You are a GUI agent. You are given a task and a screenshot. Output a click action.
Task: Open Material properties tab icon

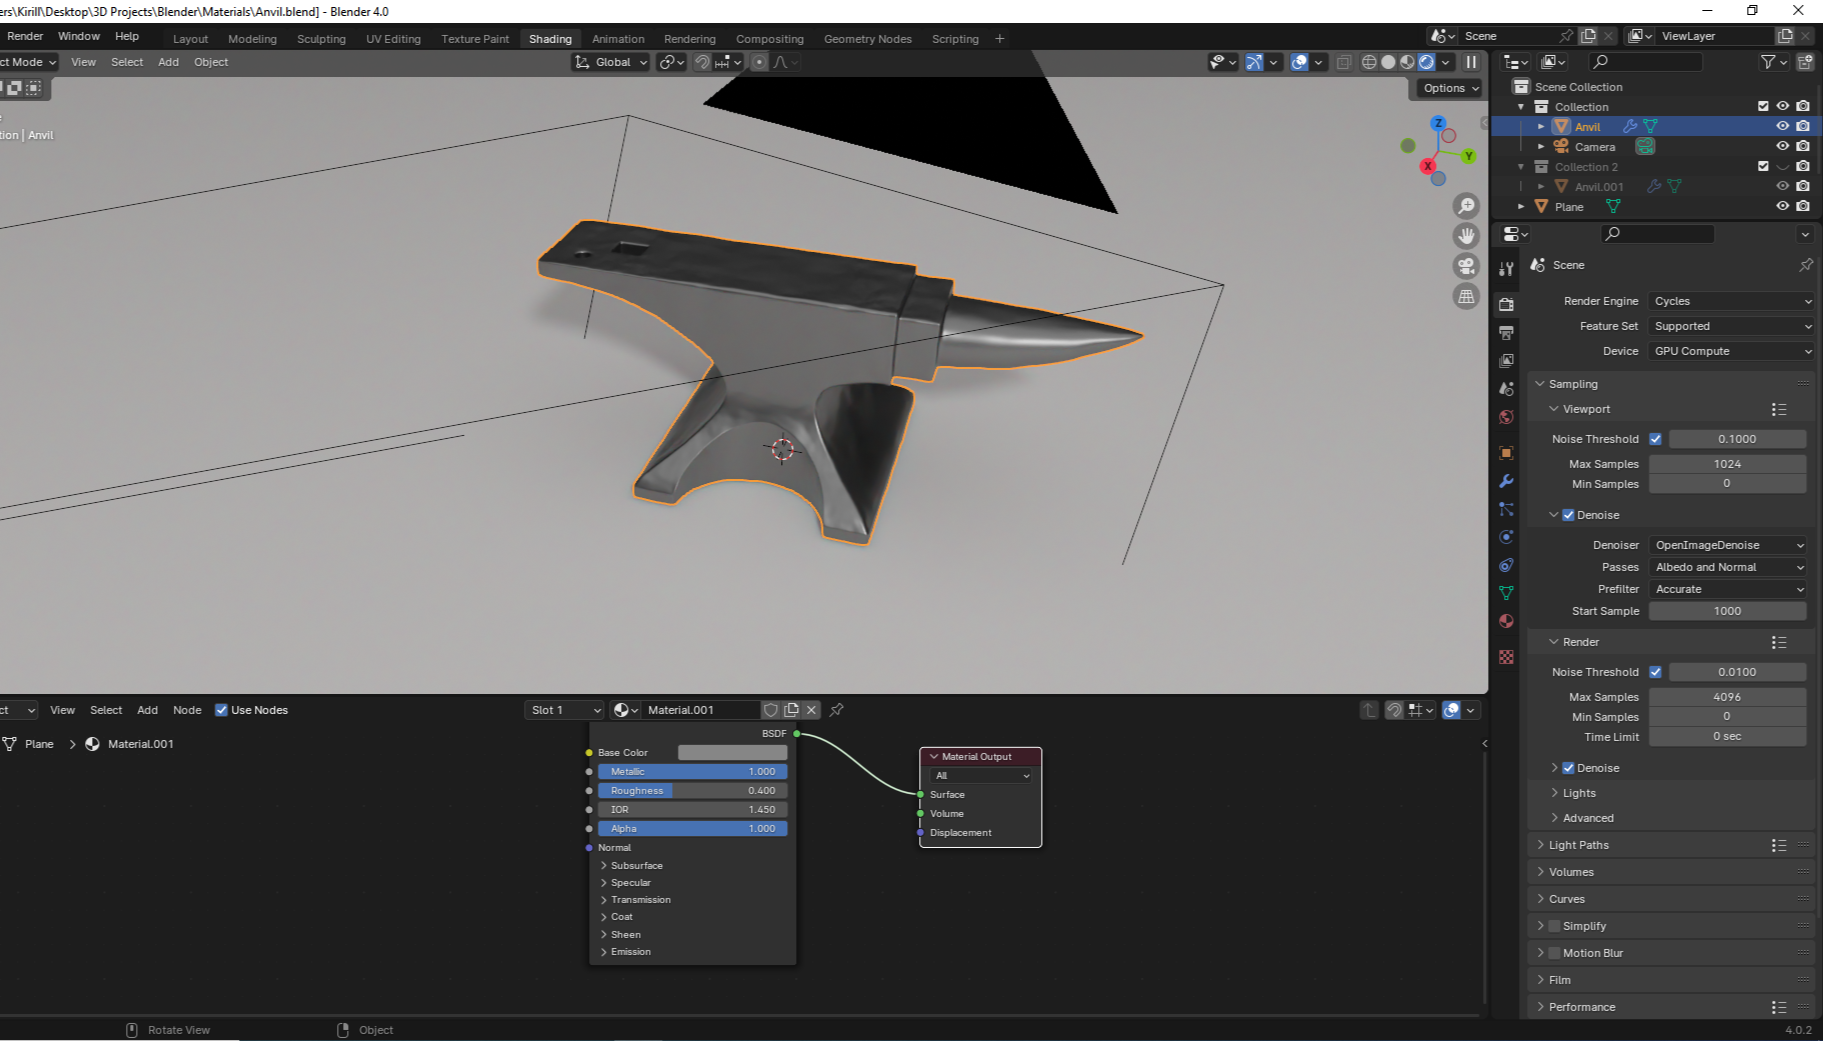[x=1506, y=621]
